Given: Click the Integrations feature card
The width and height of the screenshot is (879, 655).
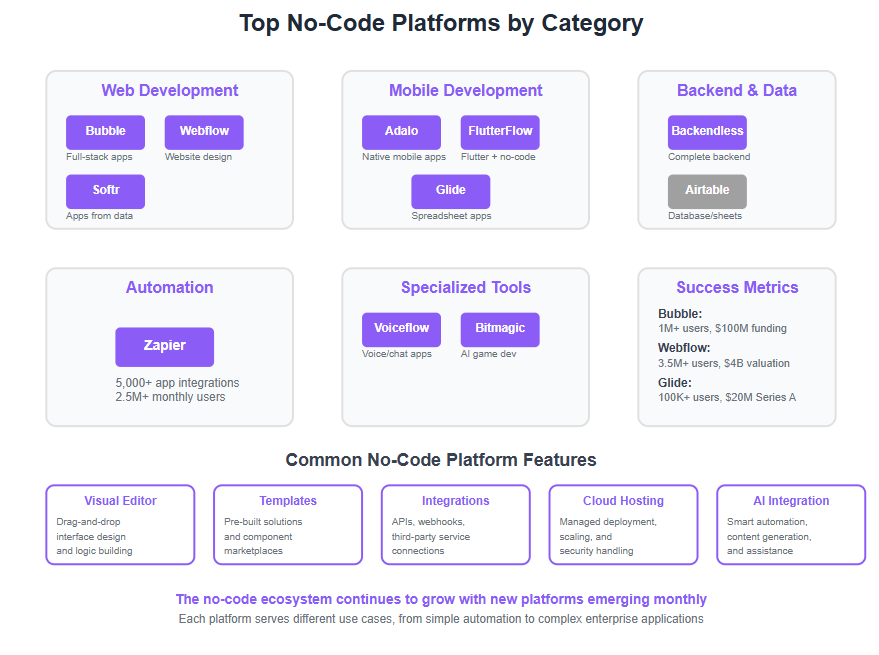Looking at the screenshot, I should click(456, 525).
